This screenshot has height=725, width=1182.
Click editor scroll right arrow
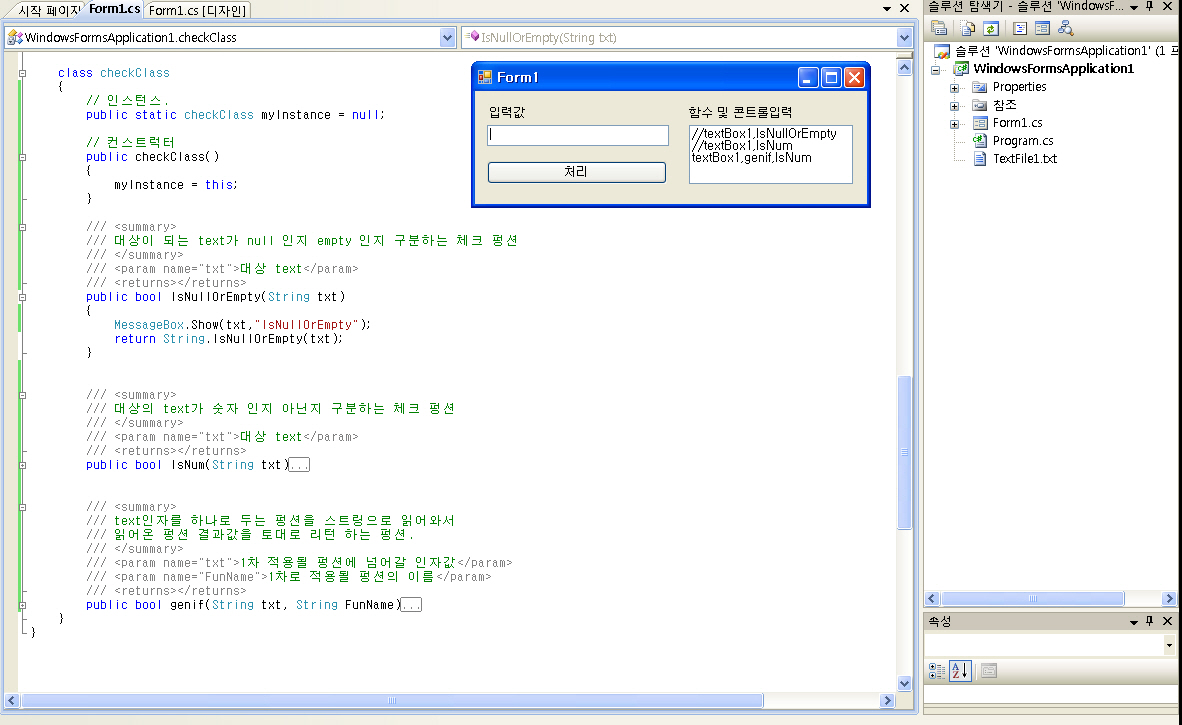click(x=887, y=700)
